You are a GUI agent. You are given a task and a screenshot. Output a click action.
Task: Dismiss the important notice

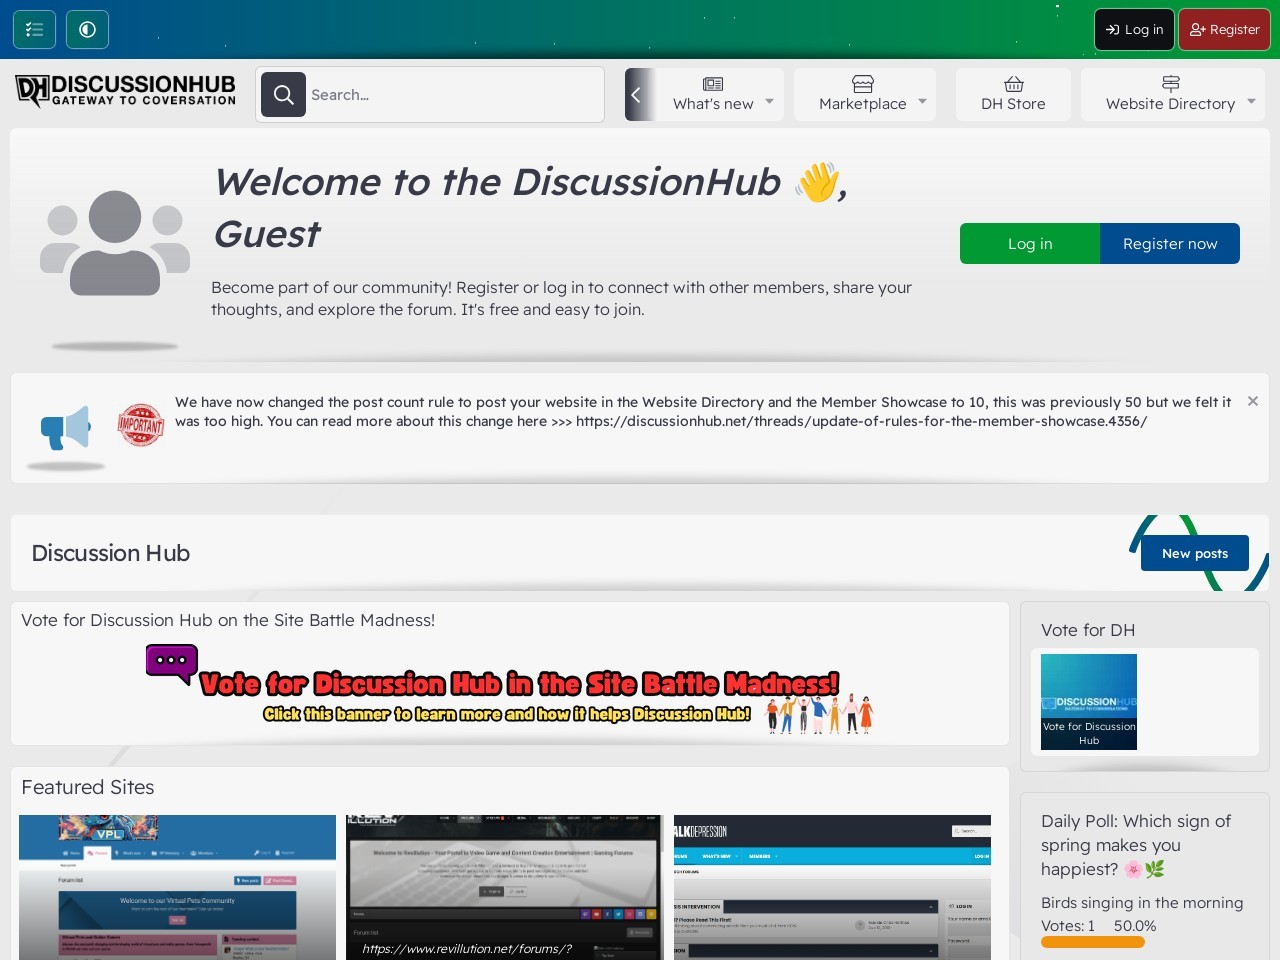point(1252,401)
